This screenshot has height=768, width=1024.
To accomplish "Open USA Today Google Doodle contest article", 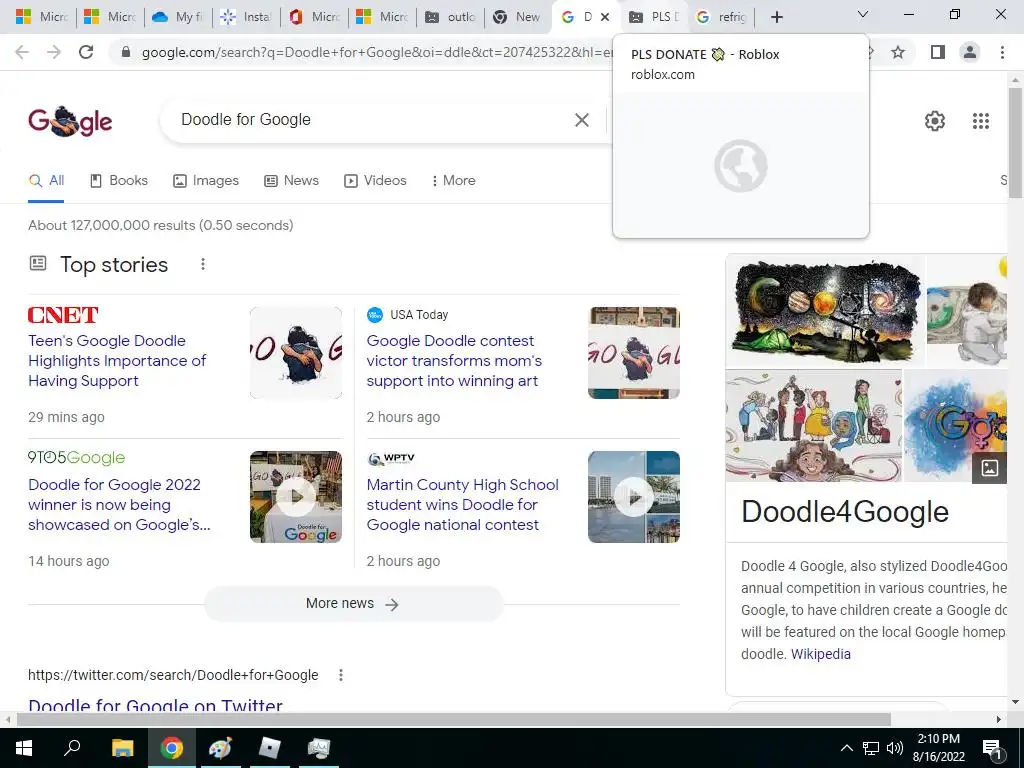I will [454, 360].
